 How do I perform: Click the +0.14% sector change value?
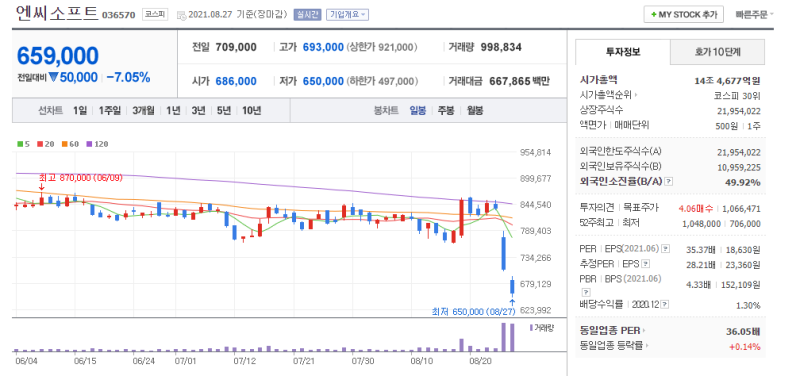click(x=746, y=347)
